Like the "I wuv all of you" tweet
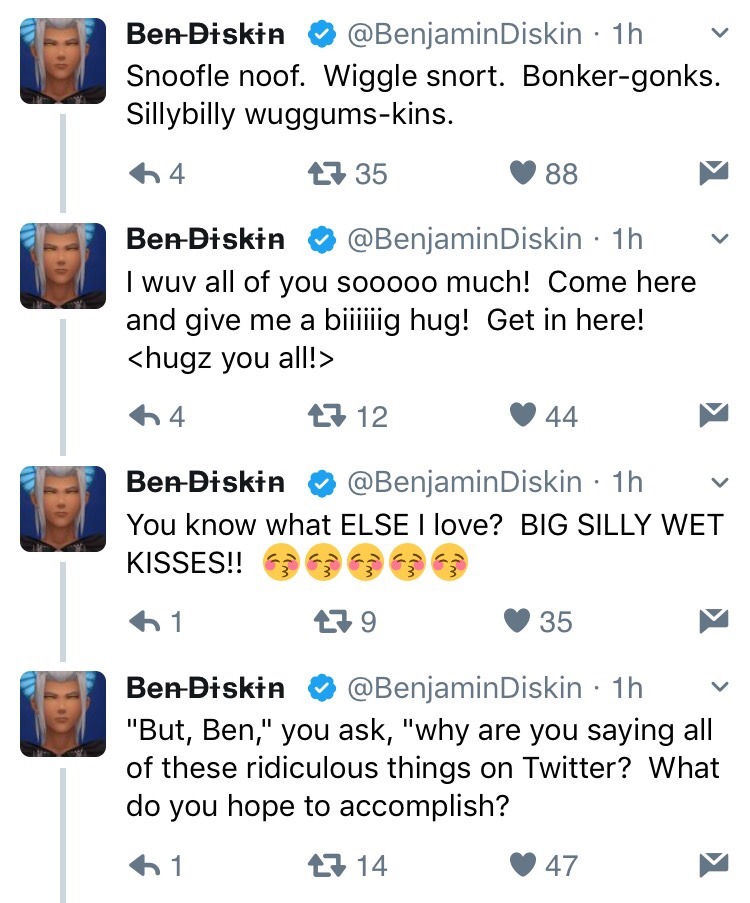Viewport: 750px width, 903px height. click(x=524, y=415)
